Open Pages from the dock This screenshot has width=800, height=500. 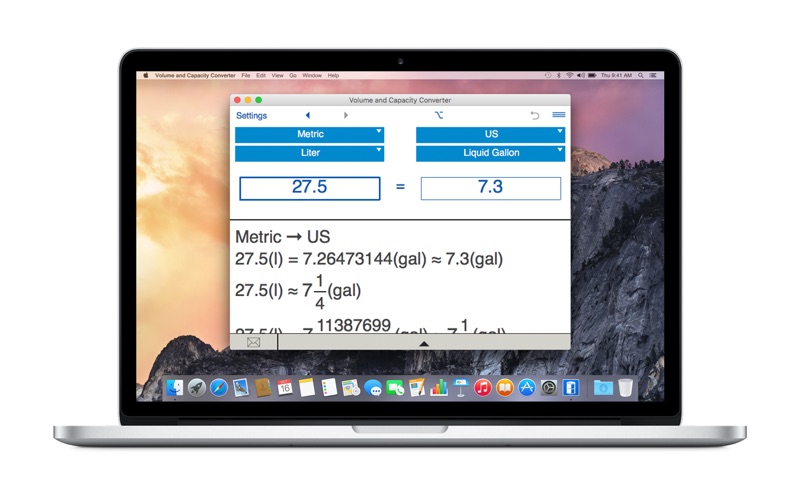point(417,388)
